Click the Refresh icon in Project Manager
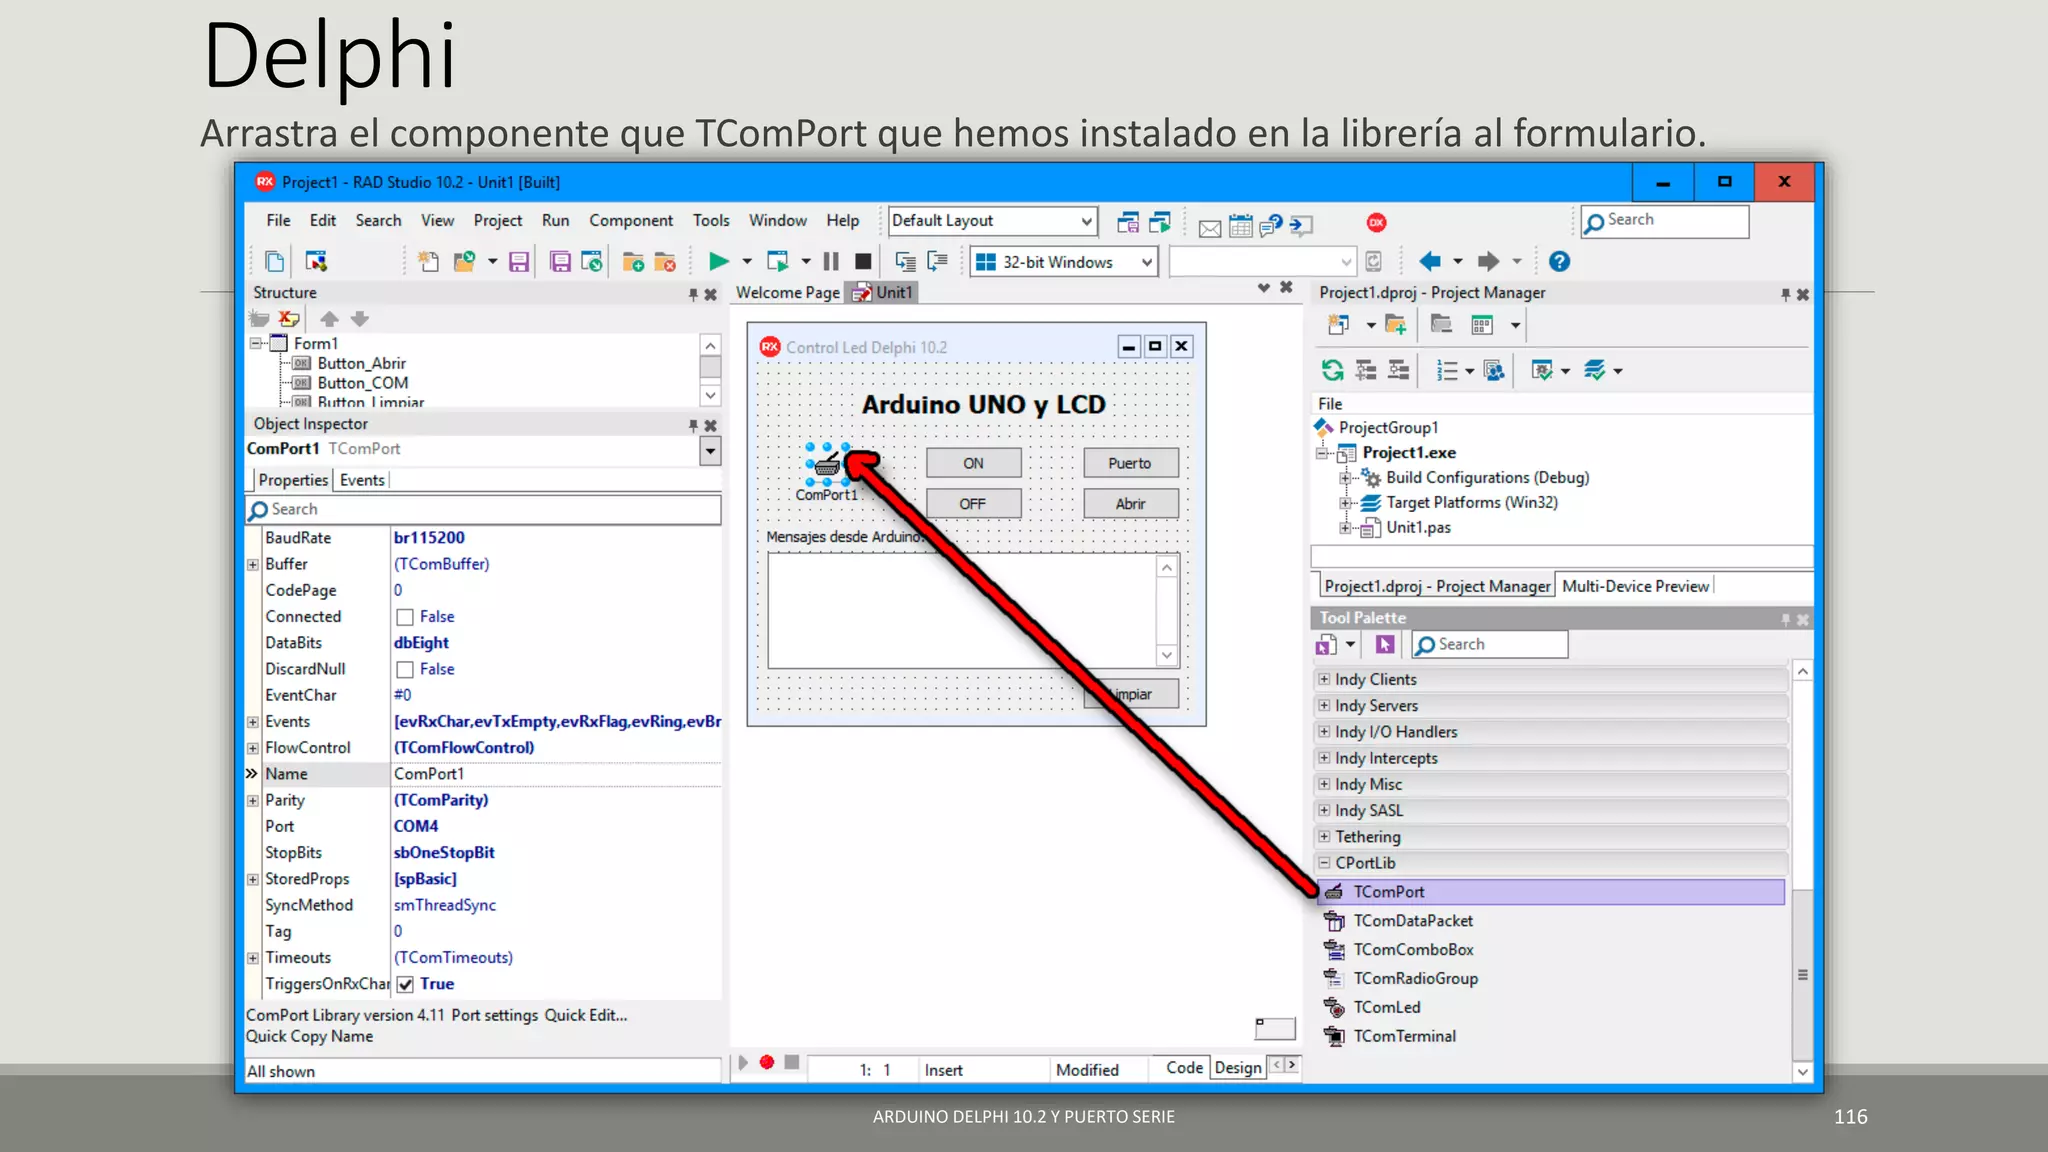Image resolution: width=2048 pixels, height=1152 pixels. [x=1332, y=371]
